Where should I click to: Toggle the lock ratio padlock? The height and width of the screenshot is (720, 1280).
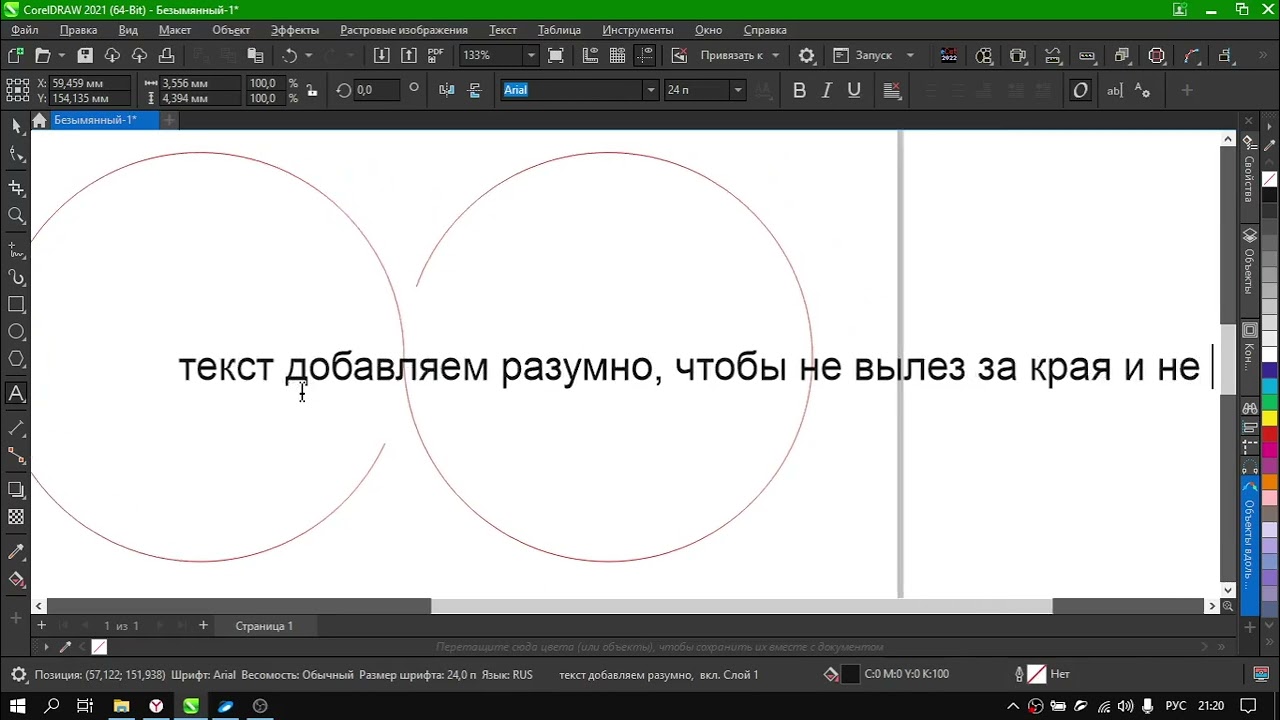[311, 91]
